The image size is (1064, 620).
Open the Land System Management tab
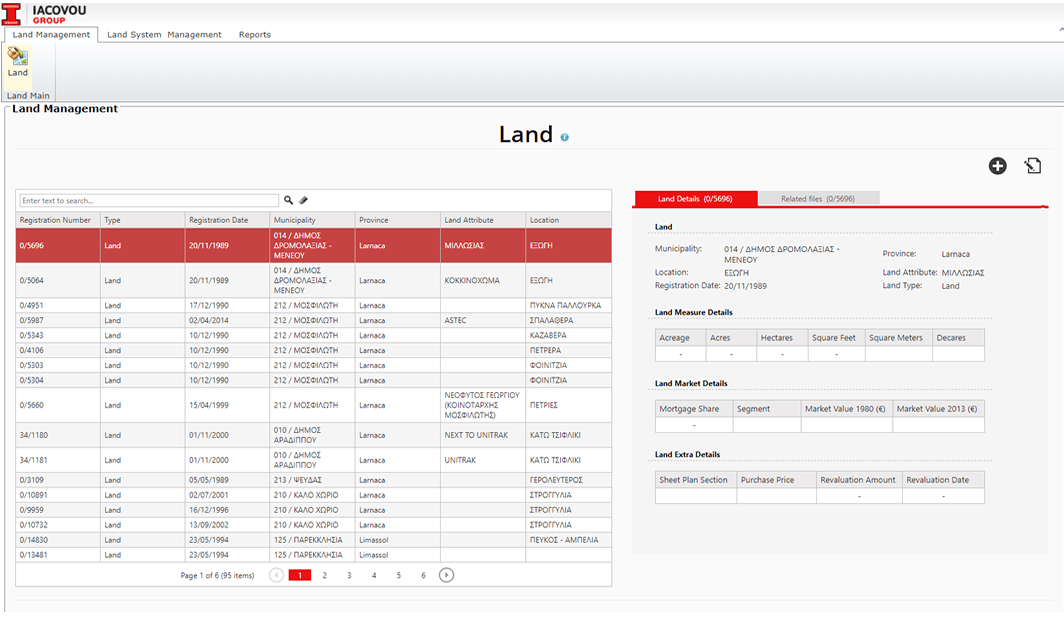[164, 35]
